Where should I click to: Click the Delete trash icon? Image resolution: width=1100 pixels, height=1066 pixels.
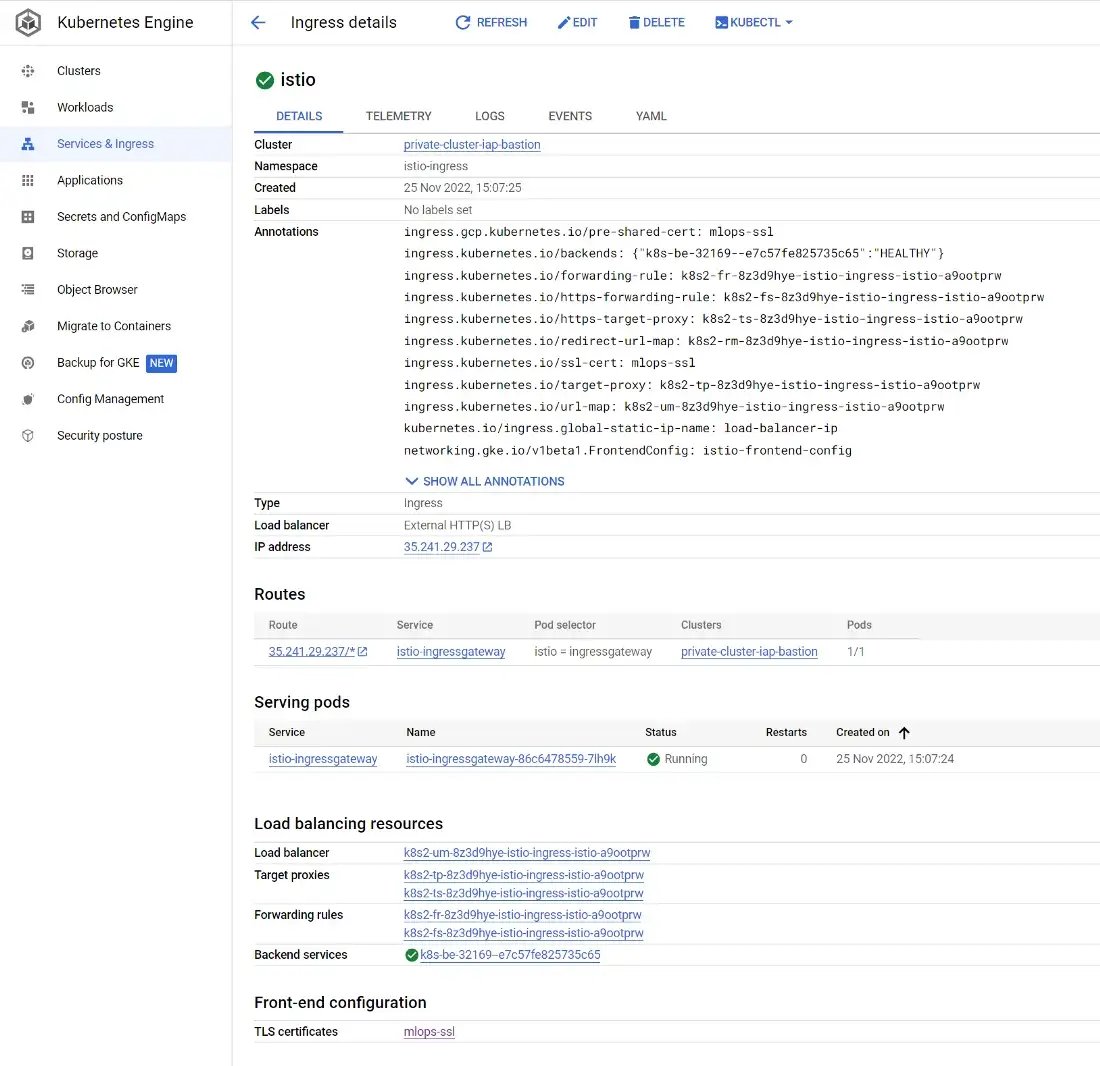[634, 22]
